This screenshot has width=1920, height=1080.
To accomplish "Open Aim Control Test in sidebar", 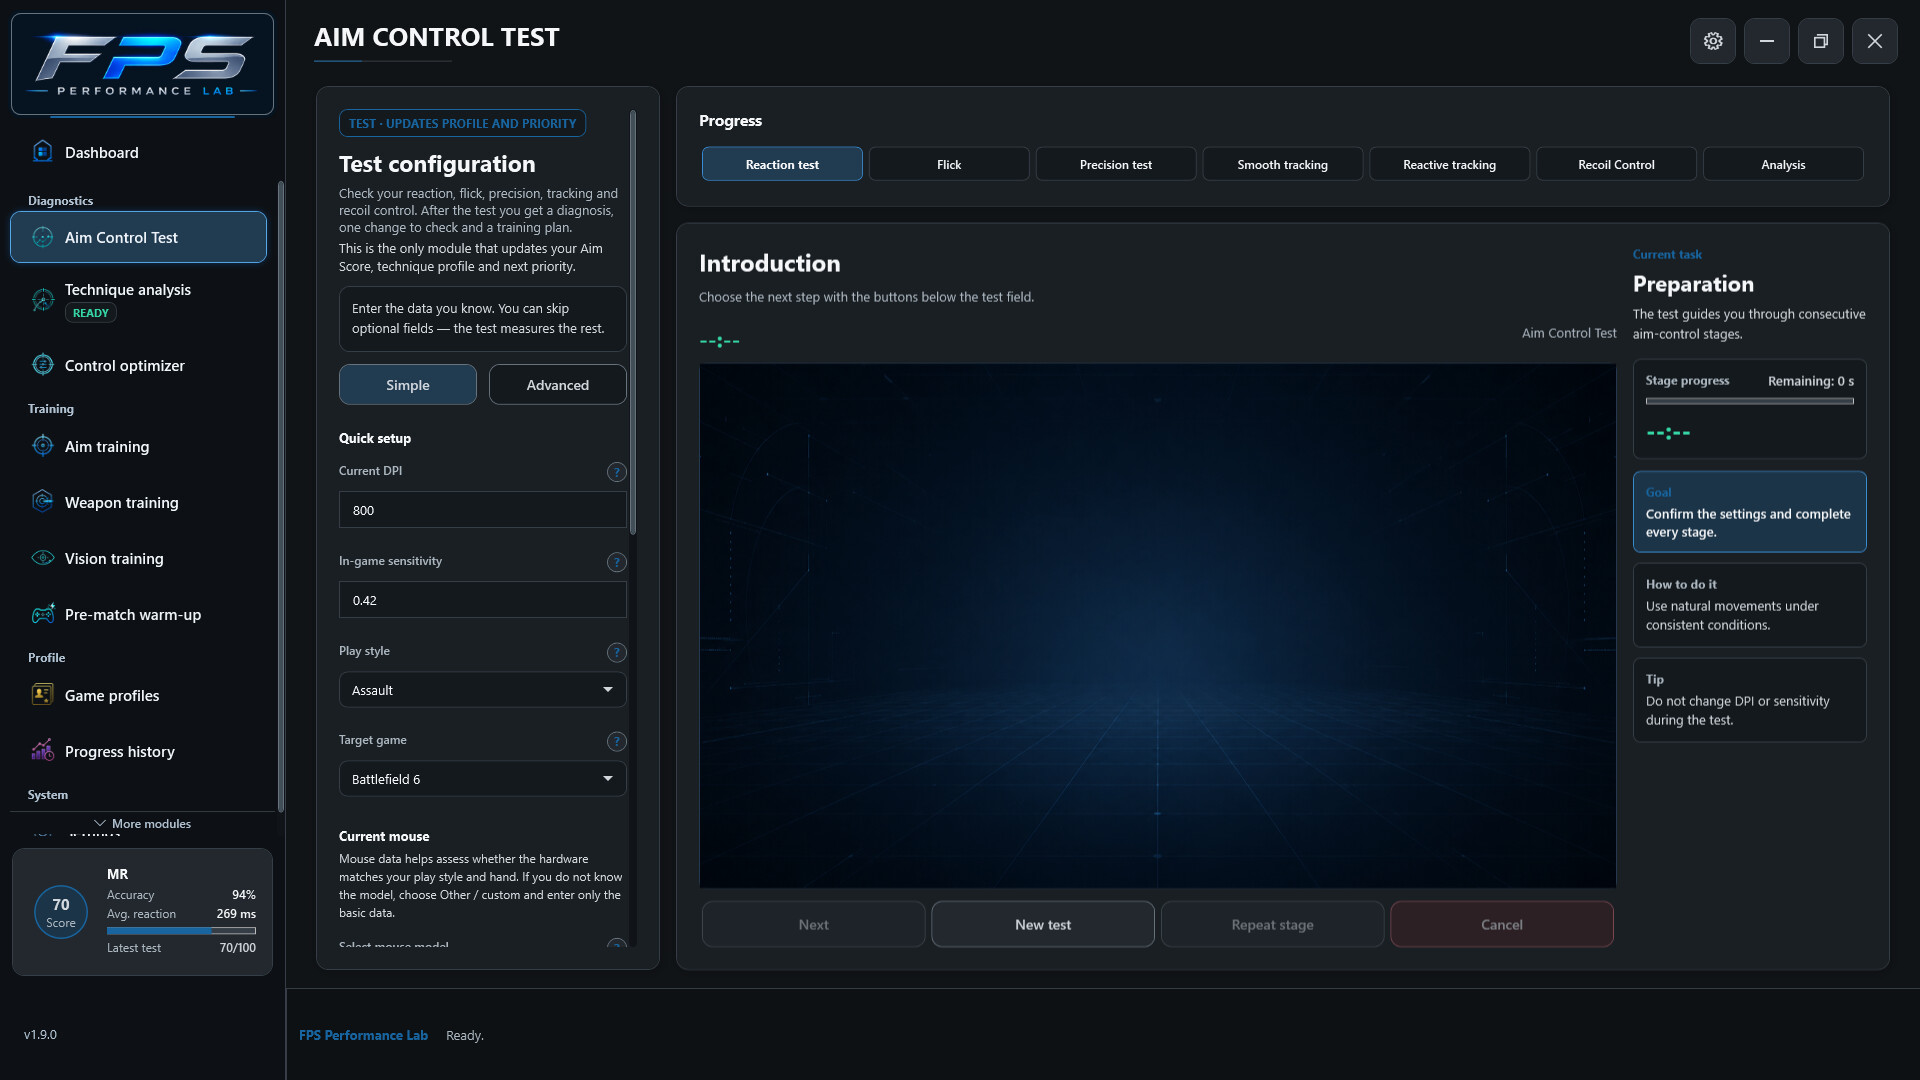I will tap(138, 237).
